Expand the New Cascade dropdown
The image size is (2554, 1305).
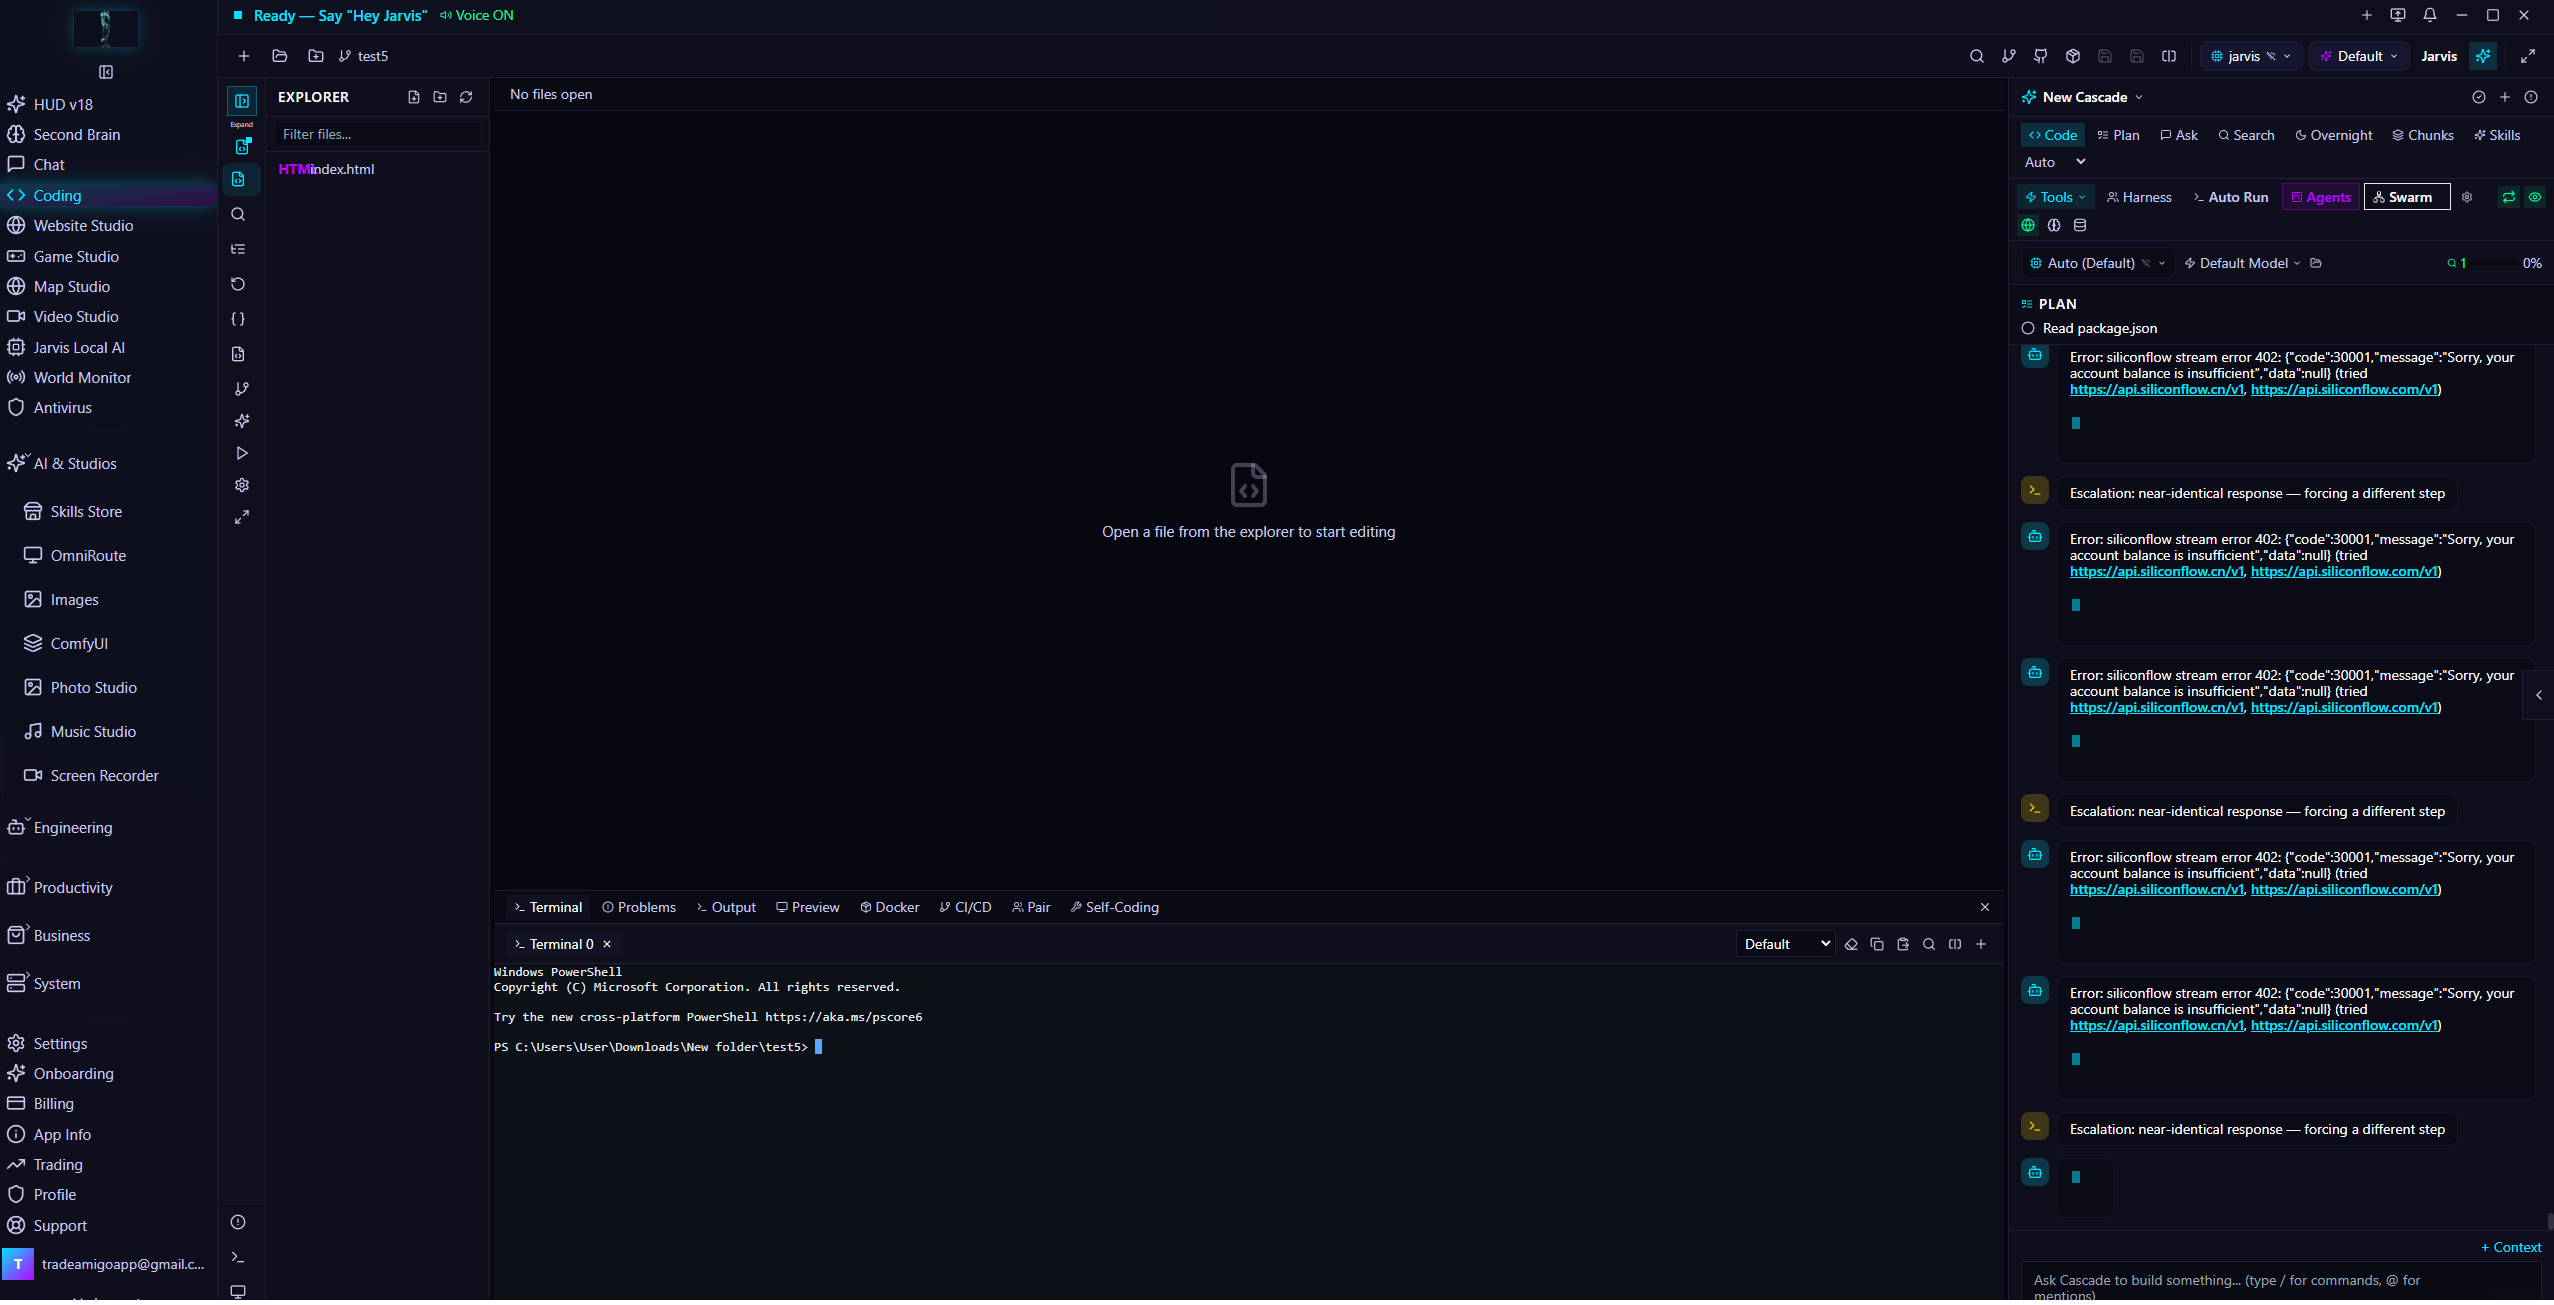pos(2084,97)
